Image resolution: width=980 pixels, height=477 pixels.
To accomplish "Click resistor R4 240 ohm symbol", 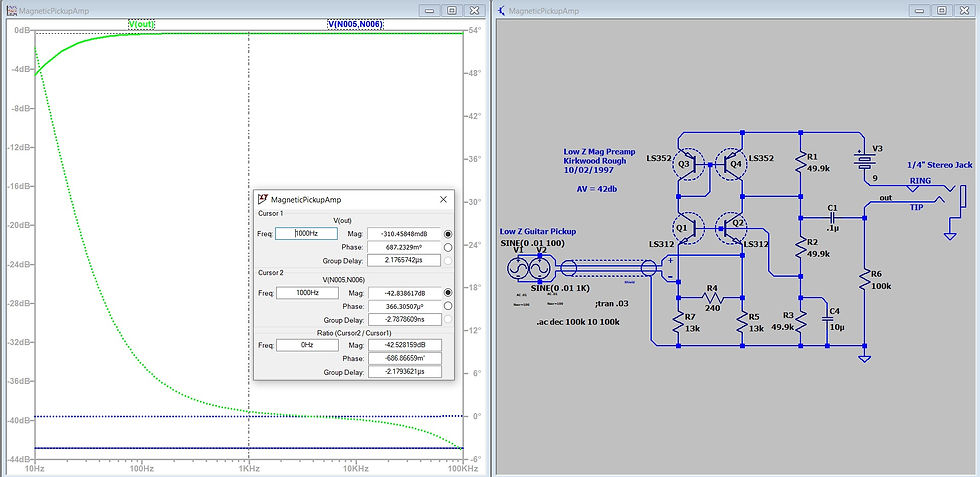I will tap(711, 298).
